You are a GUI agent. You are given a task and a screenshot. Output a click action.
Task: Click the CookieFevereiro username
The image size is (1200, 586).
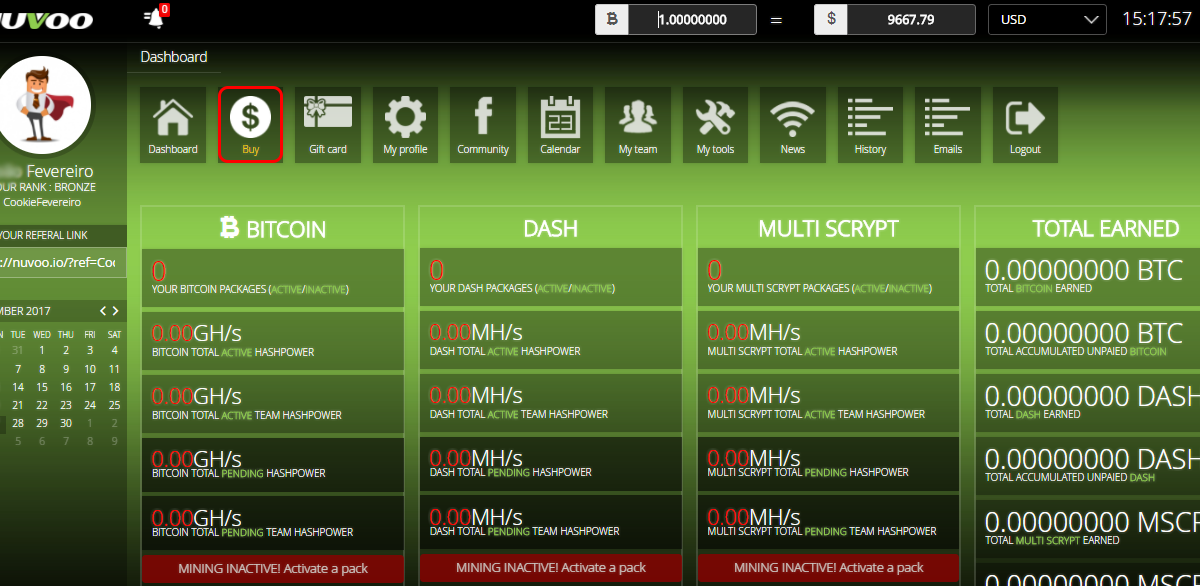pos(42,202)
